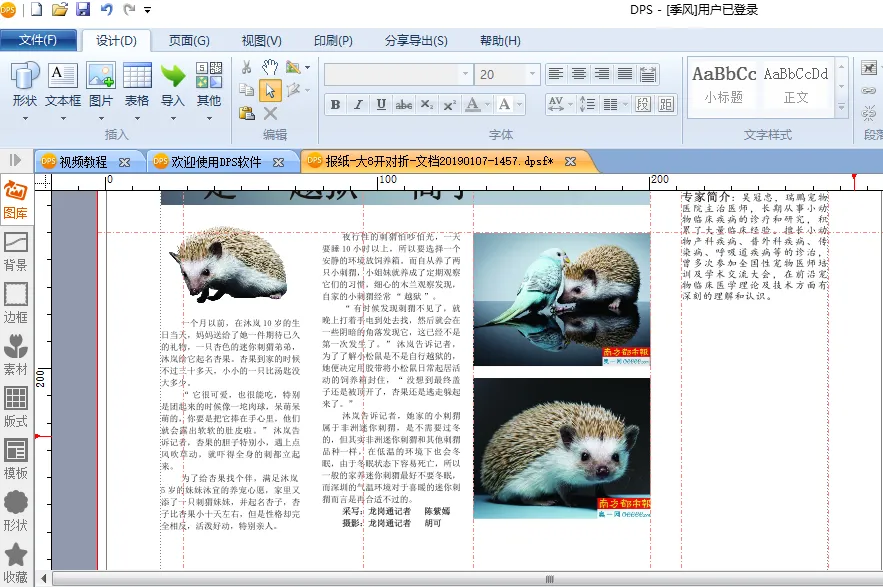The width and height of the screenshot is (883, 587).
Task: Open the 文件(F) file menu button
Action: (x=38, y=41)
